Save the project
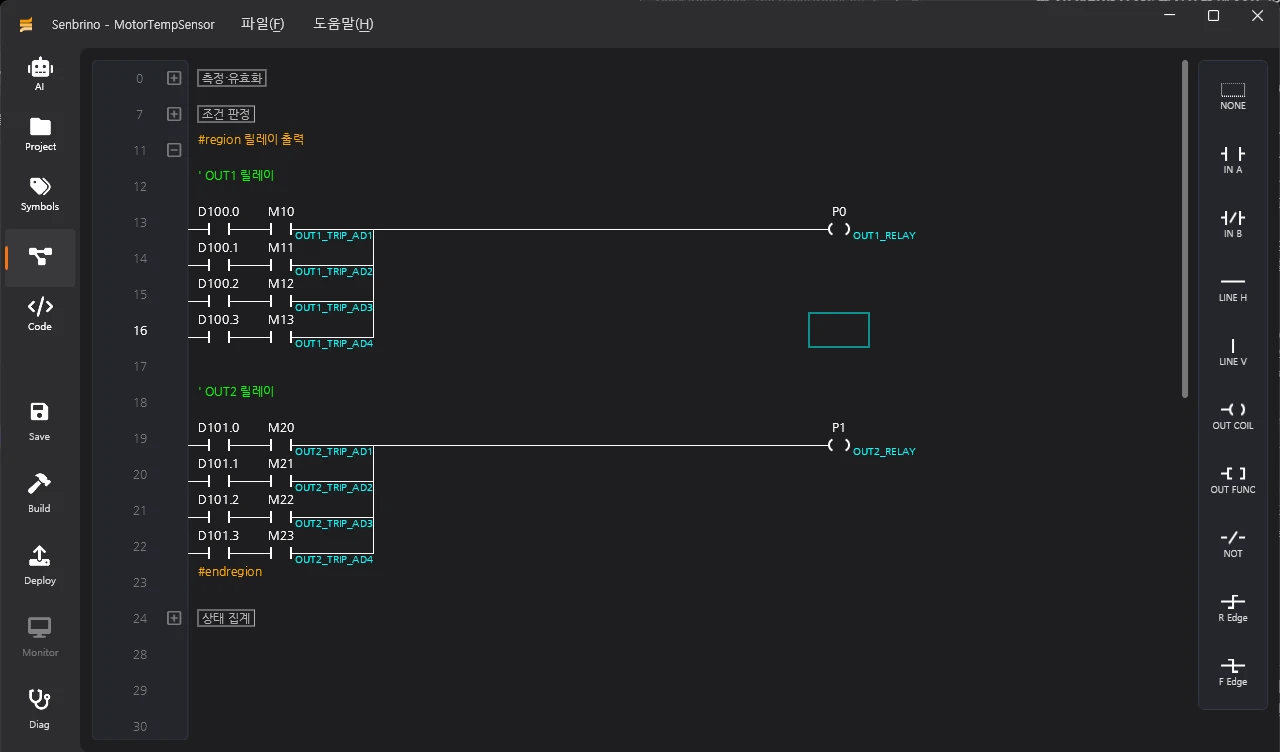The width and height of the screenshot is (1280, 752). pyautogui.click(x=40, y=421)
